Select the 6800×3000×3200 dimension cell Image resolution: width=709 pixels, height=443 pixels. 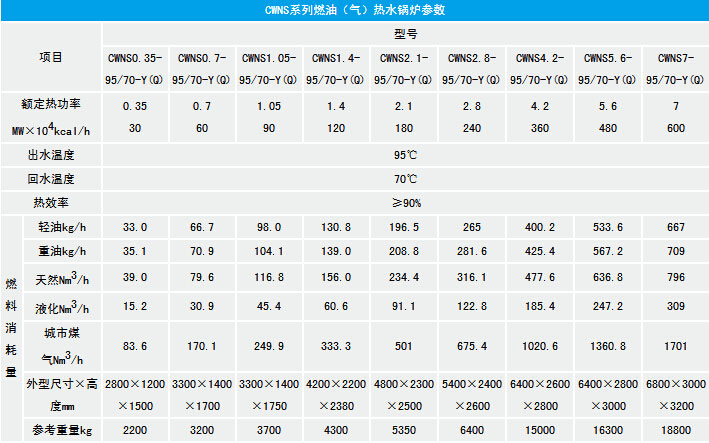click(674, 395)
